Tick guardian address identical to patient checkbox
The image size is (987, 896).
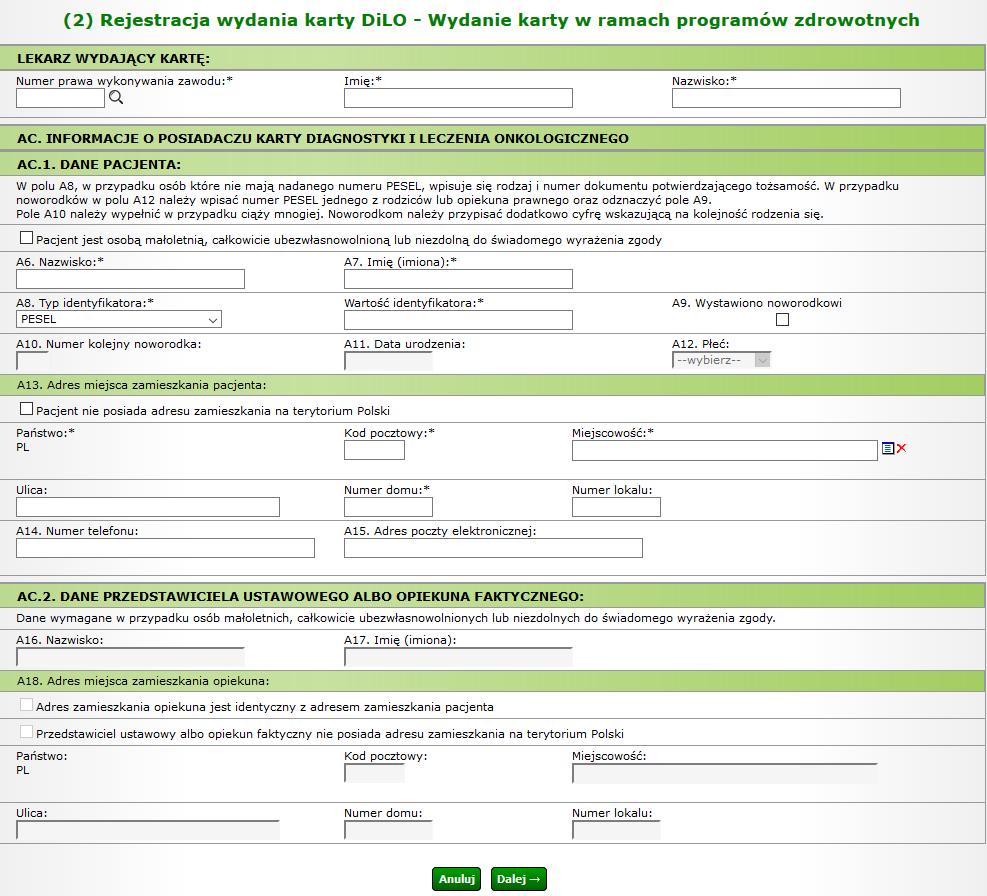click(x=26, y=705)
